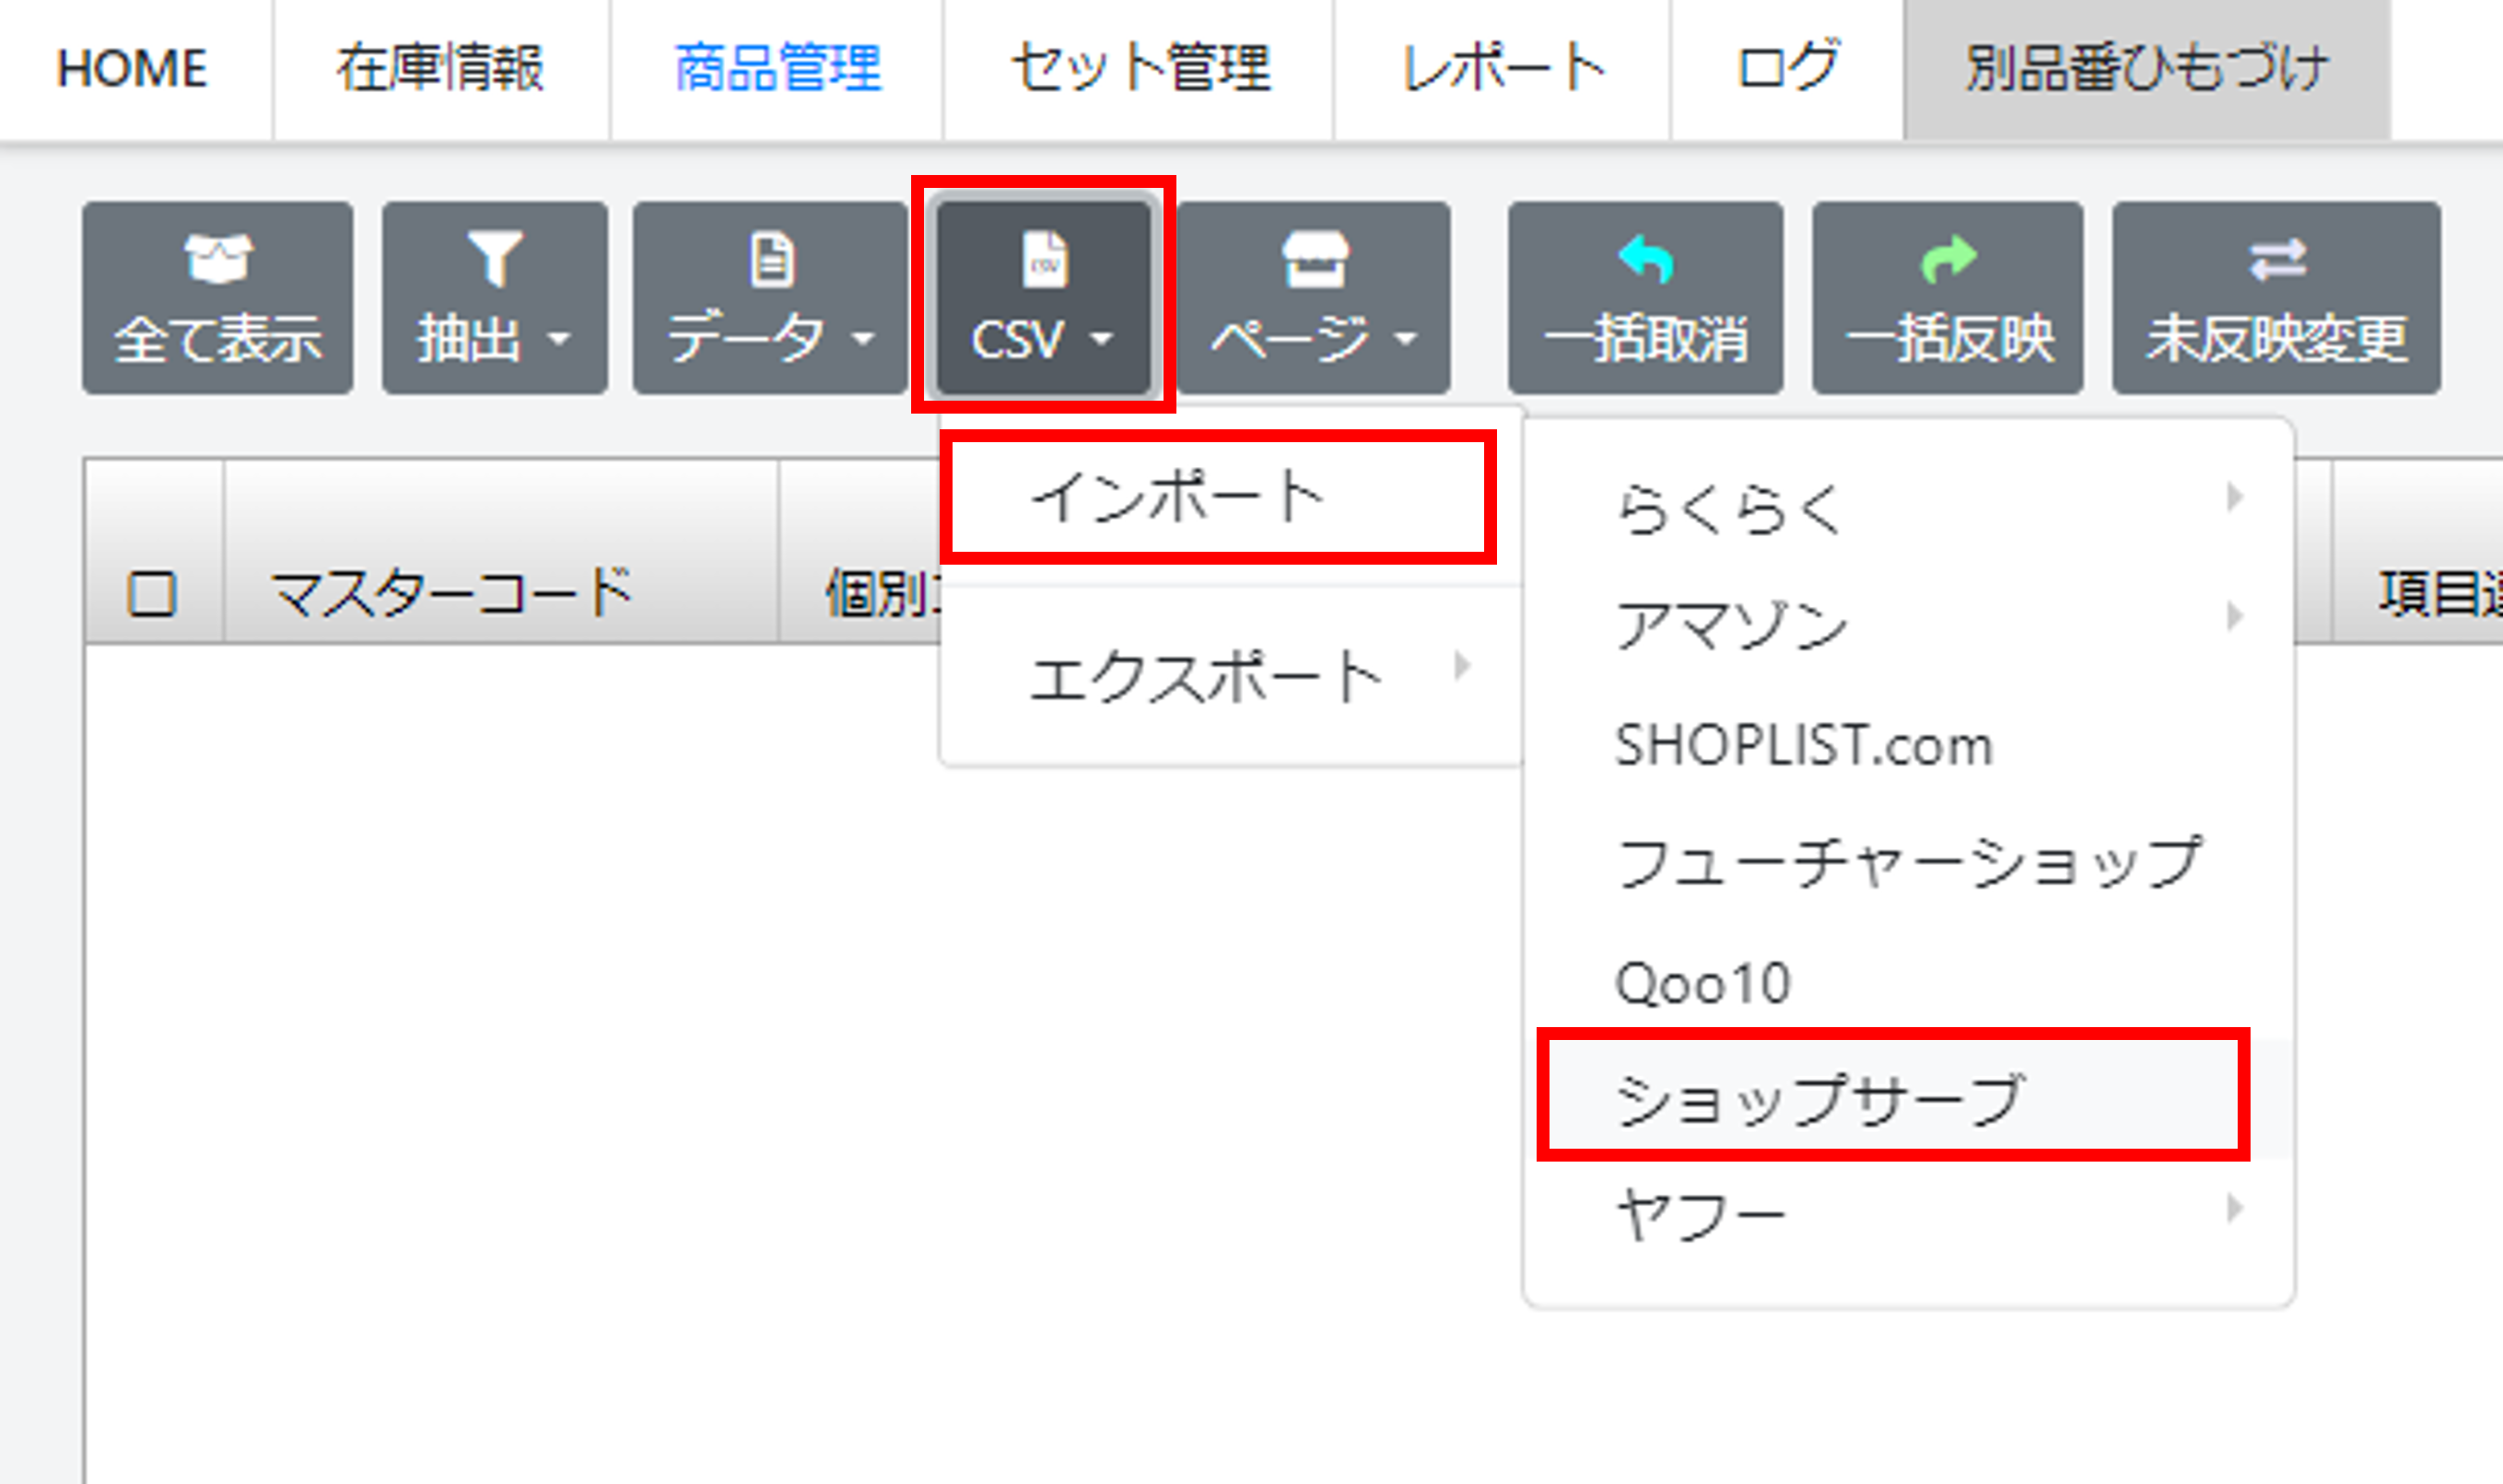Click the CSV file icon
This screenshot has width=2503, height=1484.
(x=1045, y=260)
